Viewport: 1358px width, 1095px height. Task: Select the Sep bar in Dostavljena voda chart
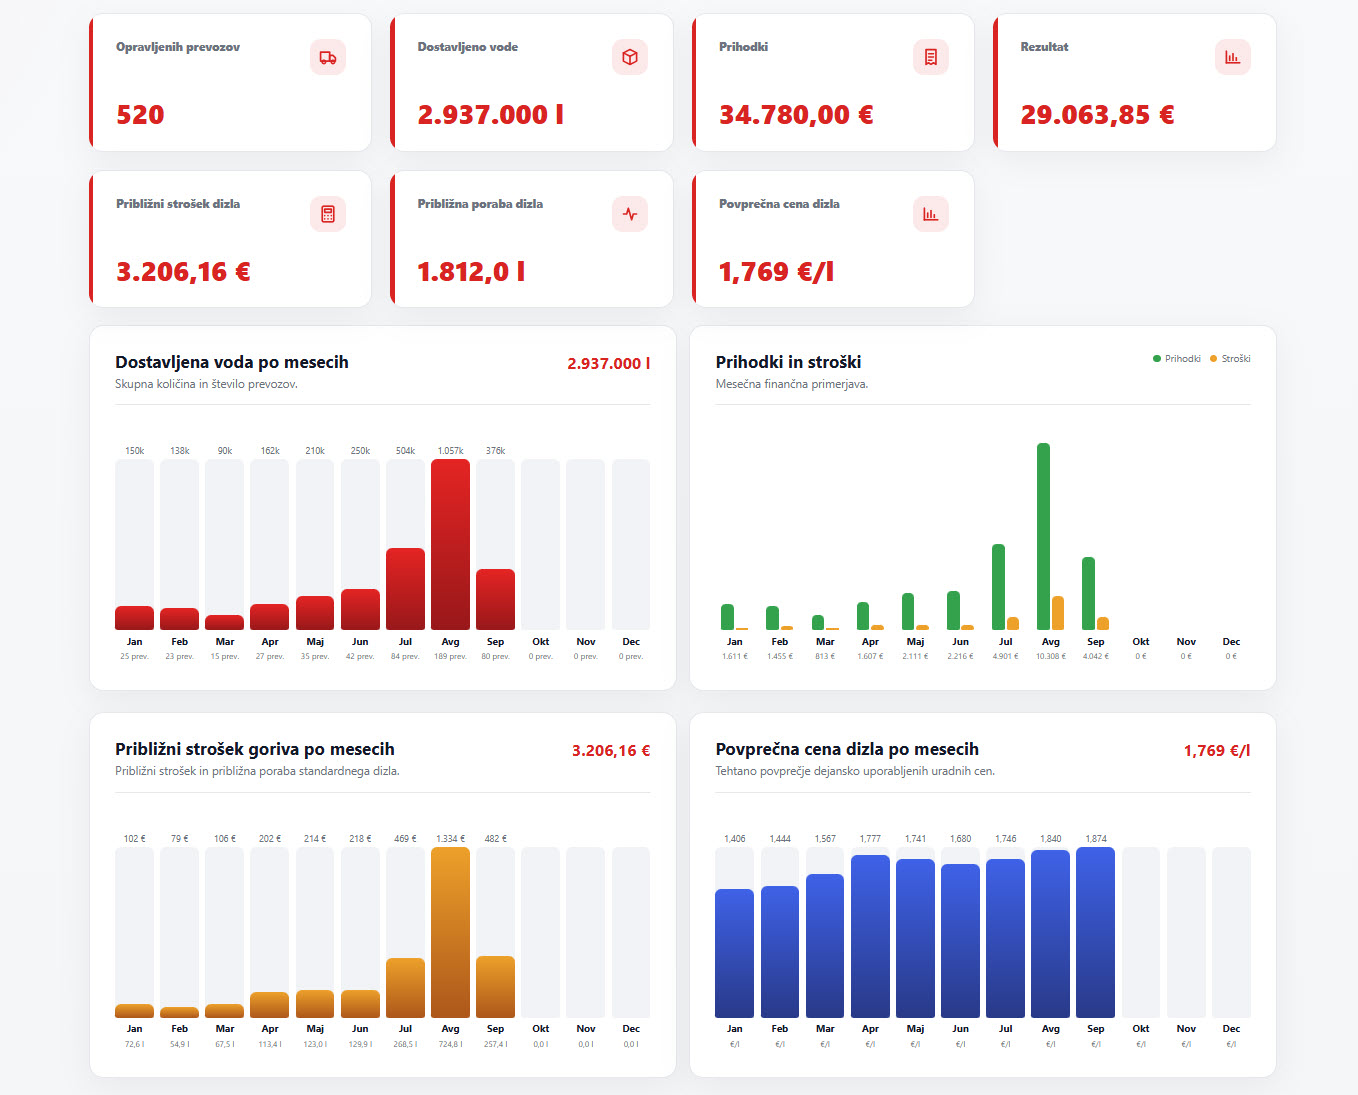click(x=495, y=599)
